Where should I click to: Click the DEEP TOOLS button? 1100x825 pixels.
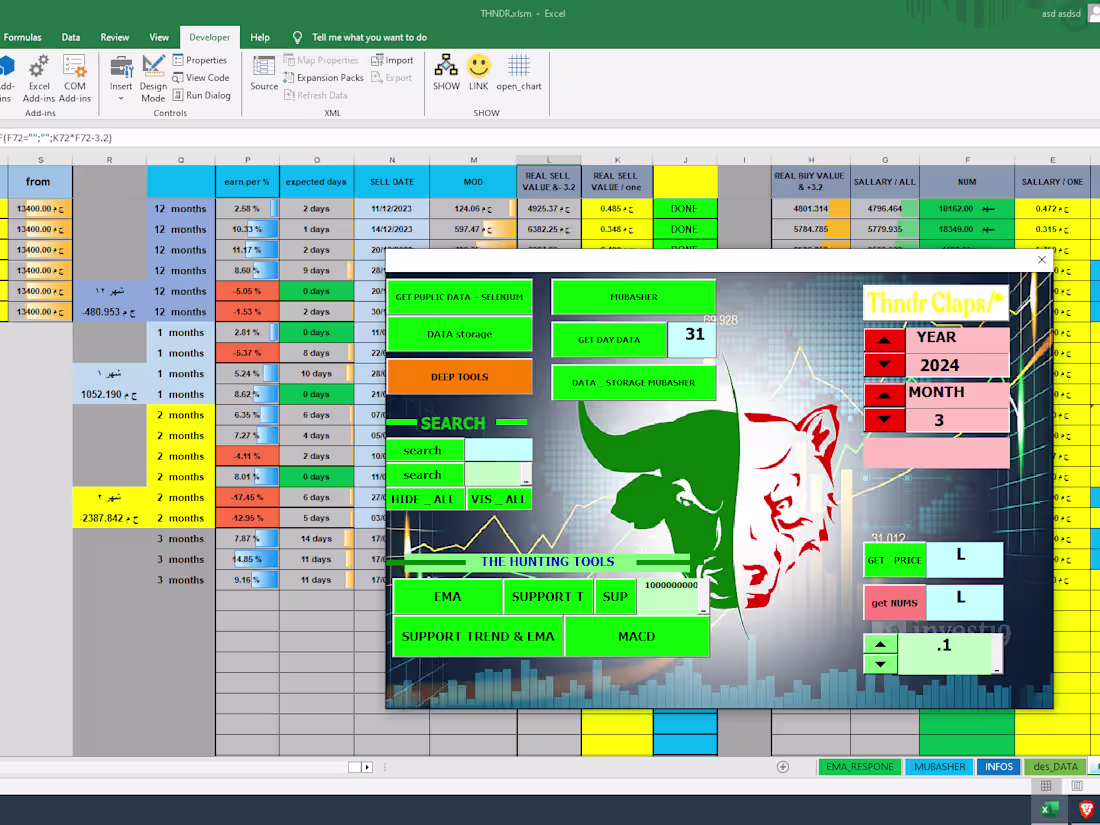(459, 376)
